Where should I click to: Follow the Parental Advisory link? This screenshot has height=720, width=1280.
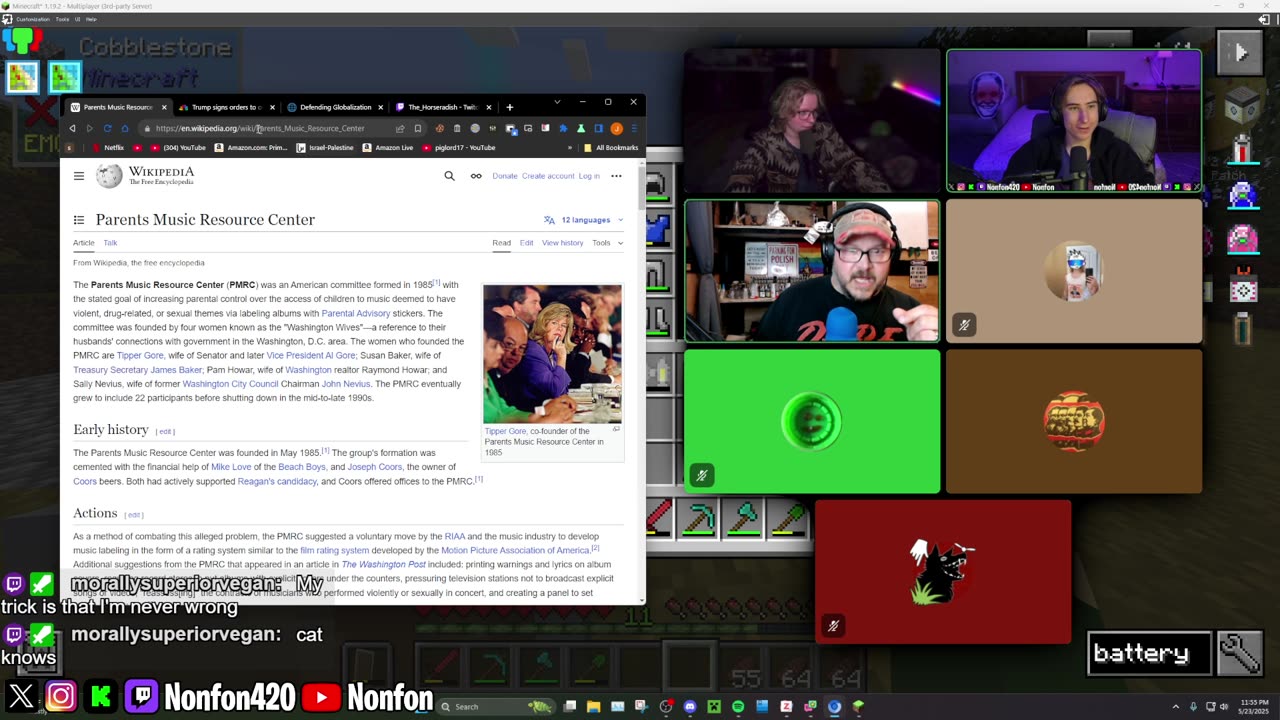pyautogui.click(x=356, y=313)
